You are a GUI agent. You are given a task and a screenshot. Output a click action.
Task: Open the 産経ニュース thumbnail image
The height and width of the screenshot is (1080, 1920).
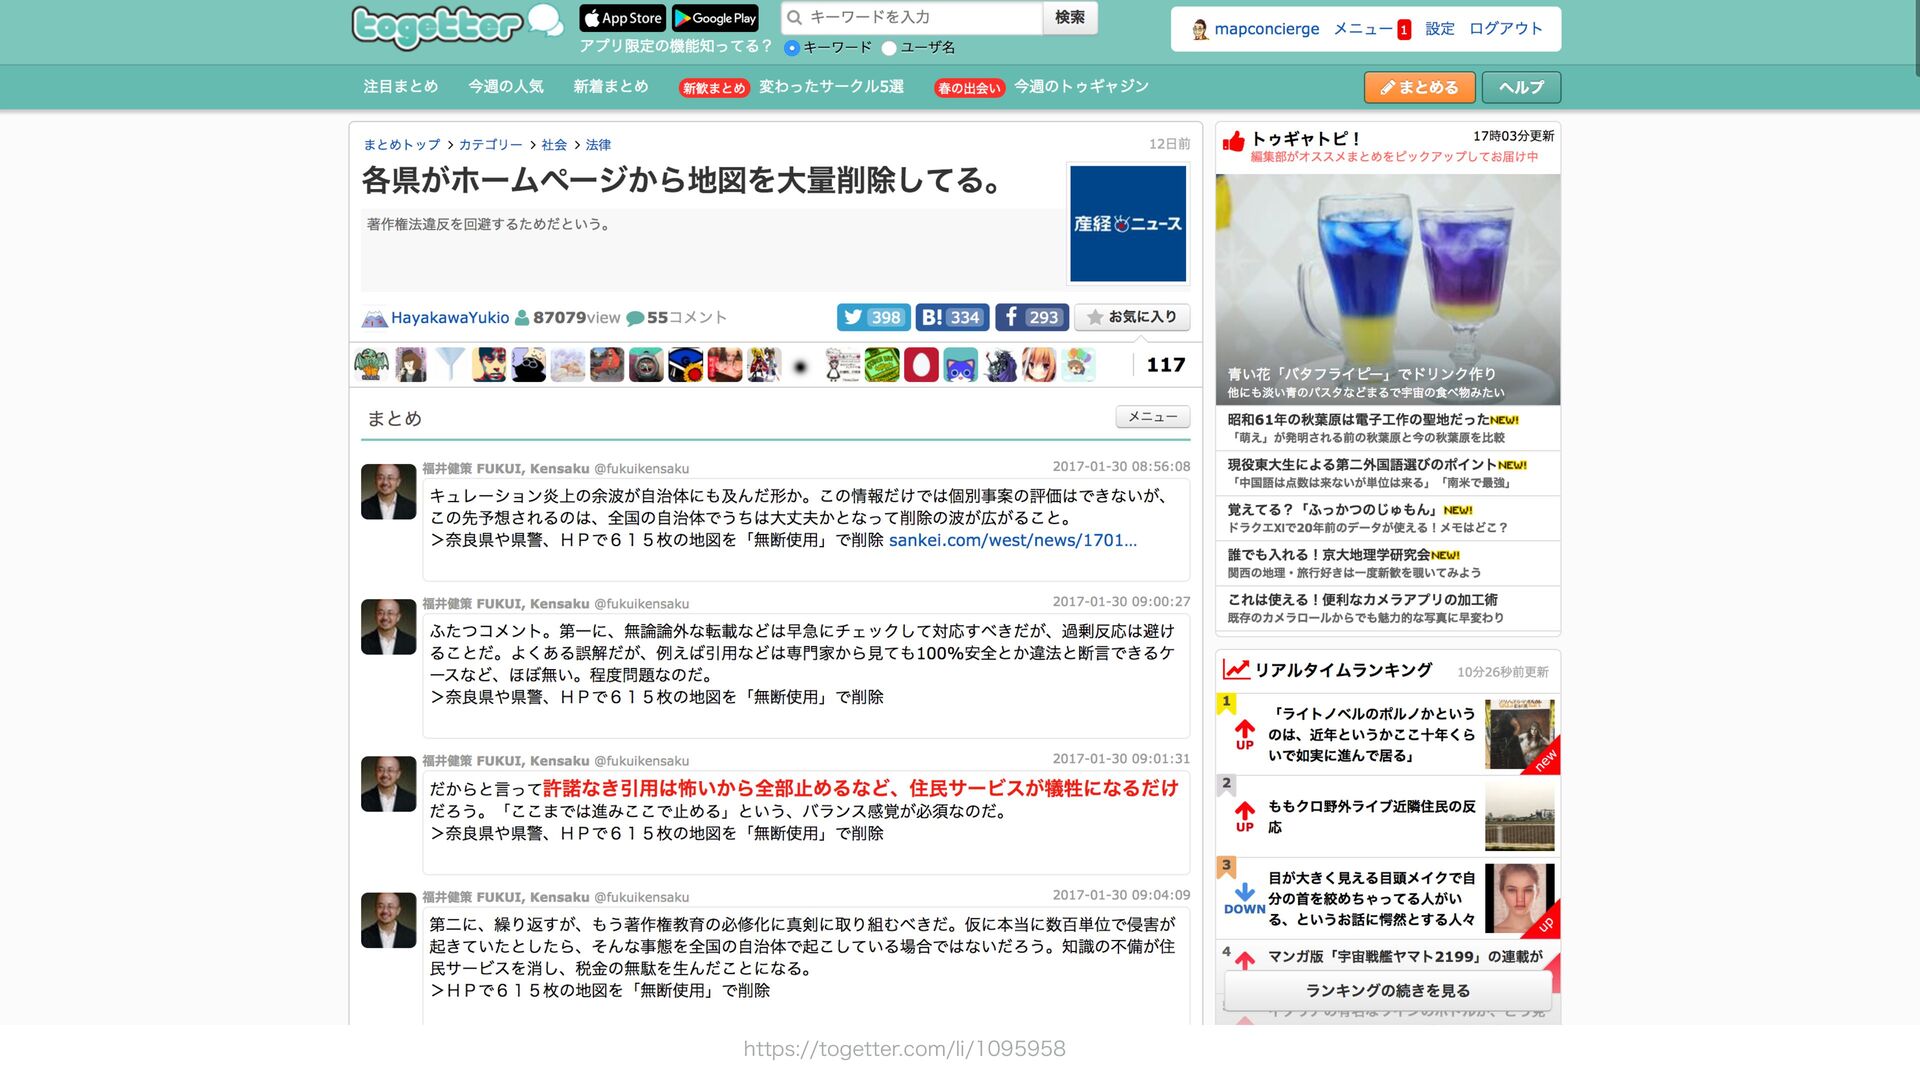click(x=1128, y=224)
